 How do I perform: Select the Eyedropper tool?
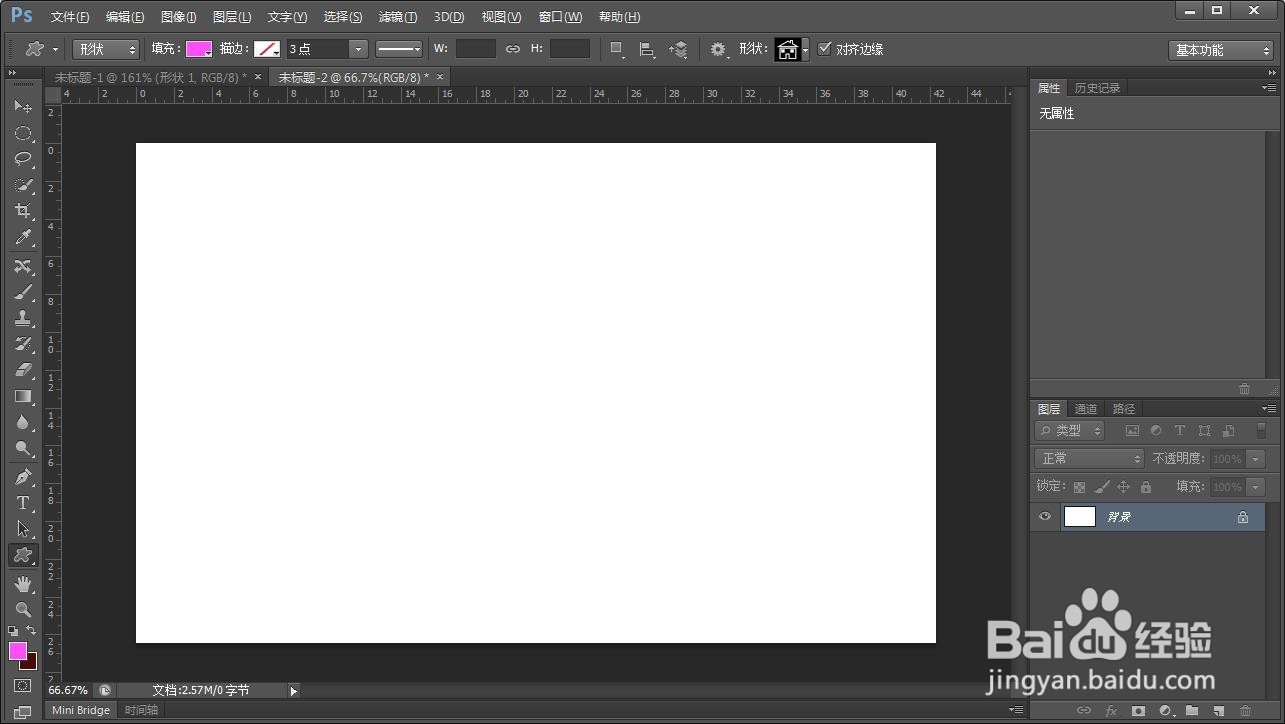23,237
